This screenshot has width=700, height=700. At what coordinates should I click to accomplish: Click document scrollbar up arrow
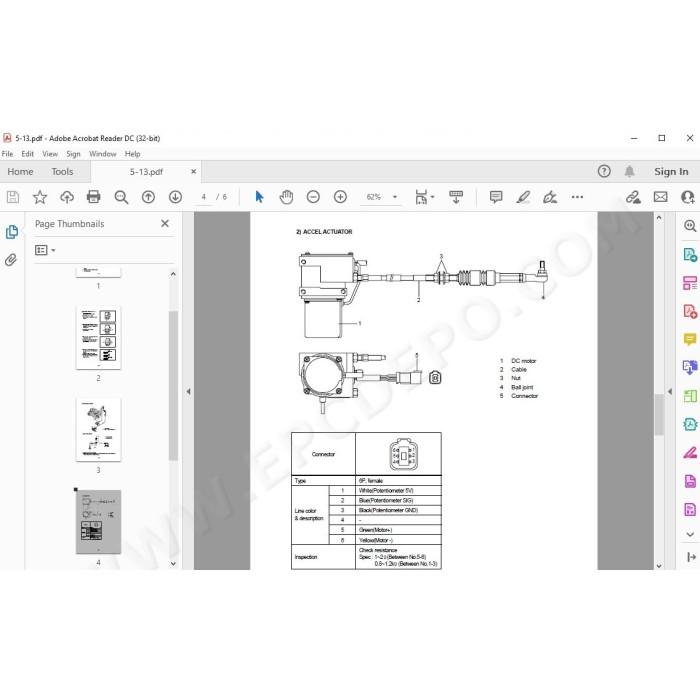pyautogui.click(x=659, y=217)
